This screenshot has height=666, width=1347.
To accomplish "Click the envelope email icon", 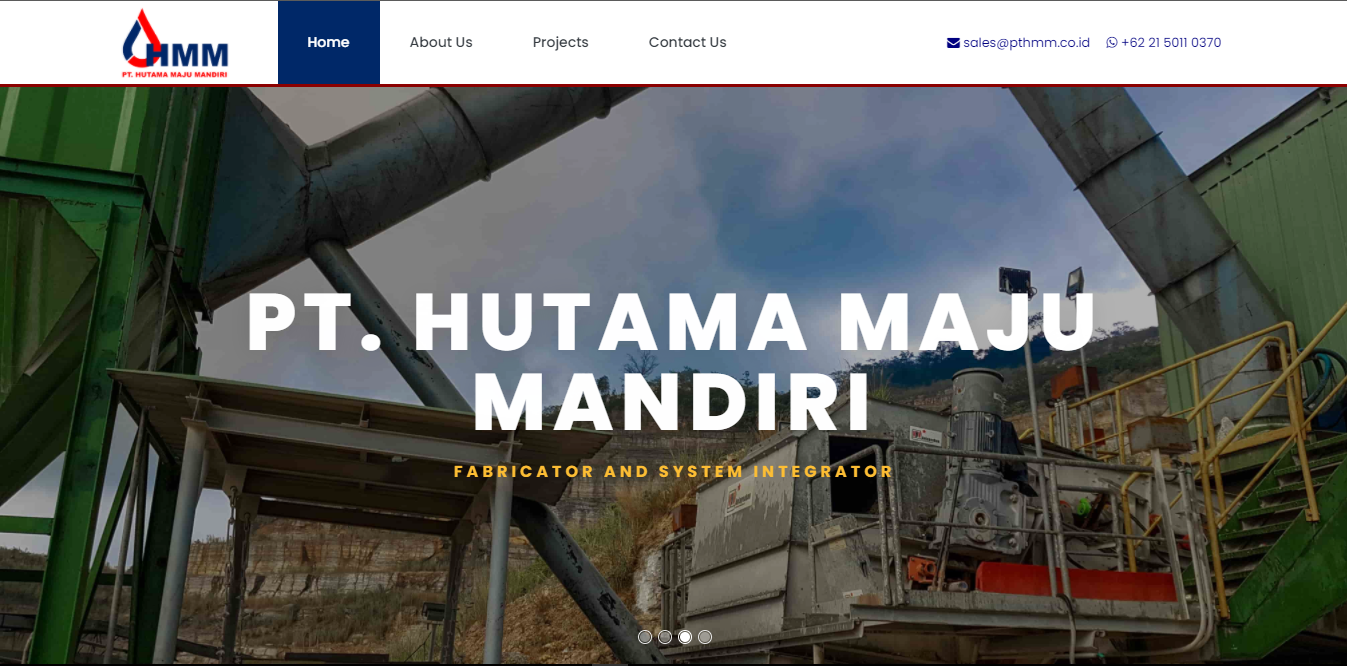I will (953, 43).
